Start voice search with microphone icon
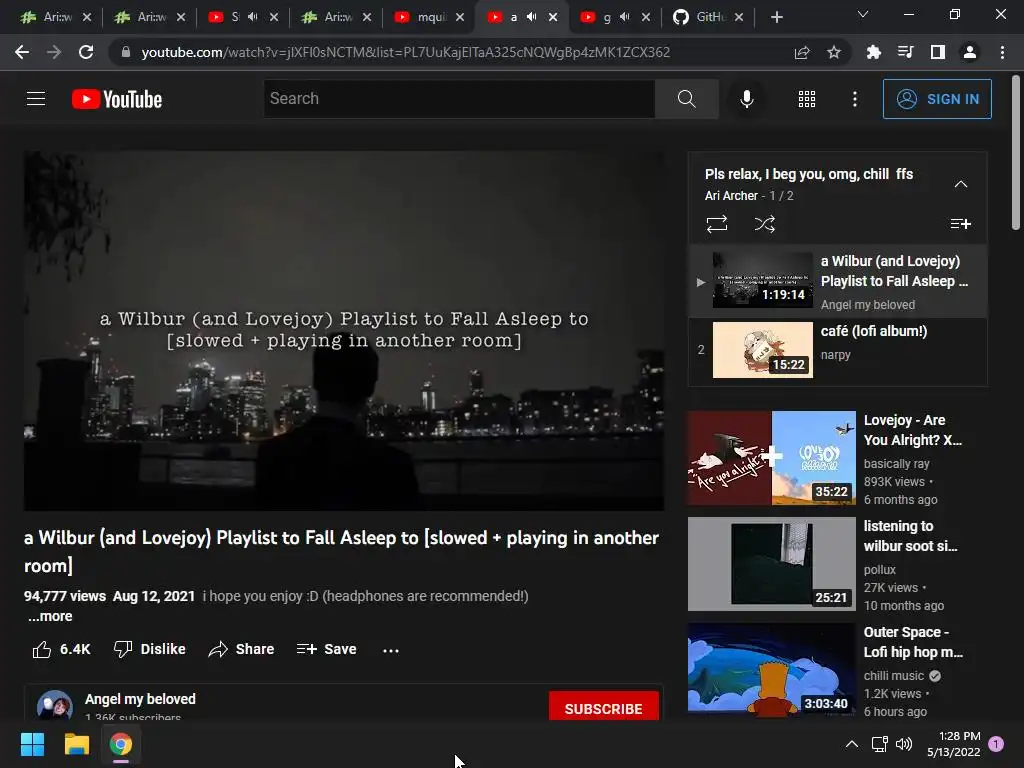Viewport: 1024px width, 768px height. point(746,99)
